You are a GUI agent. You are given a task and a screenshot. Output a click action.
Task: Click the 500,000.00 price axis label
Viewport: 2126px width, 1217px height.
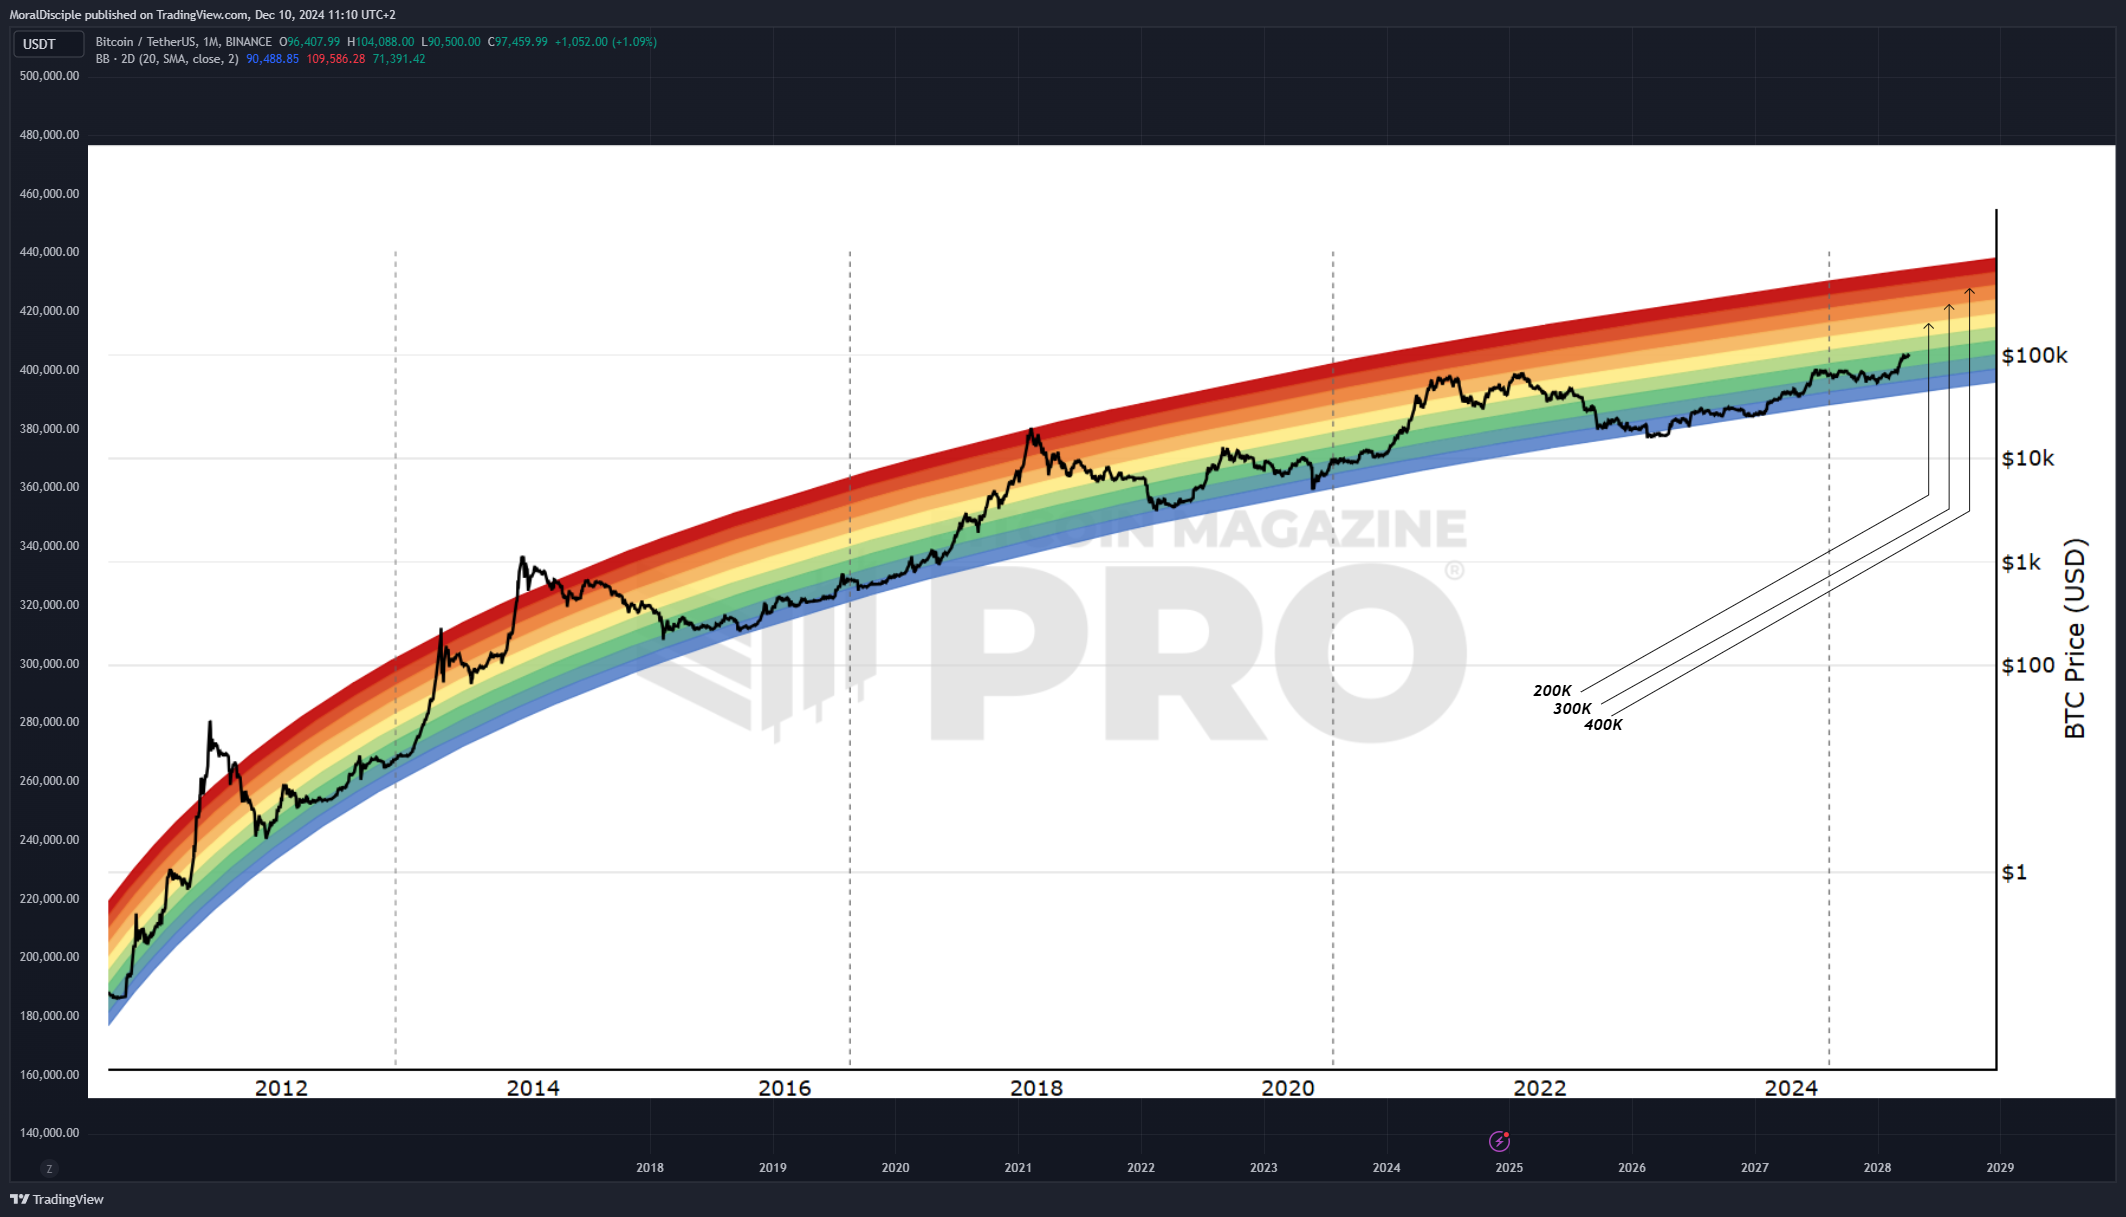tap(49, 76)
